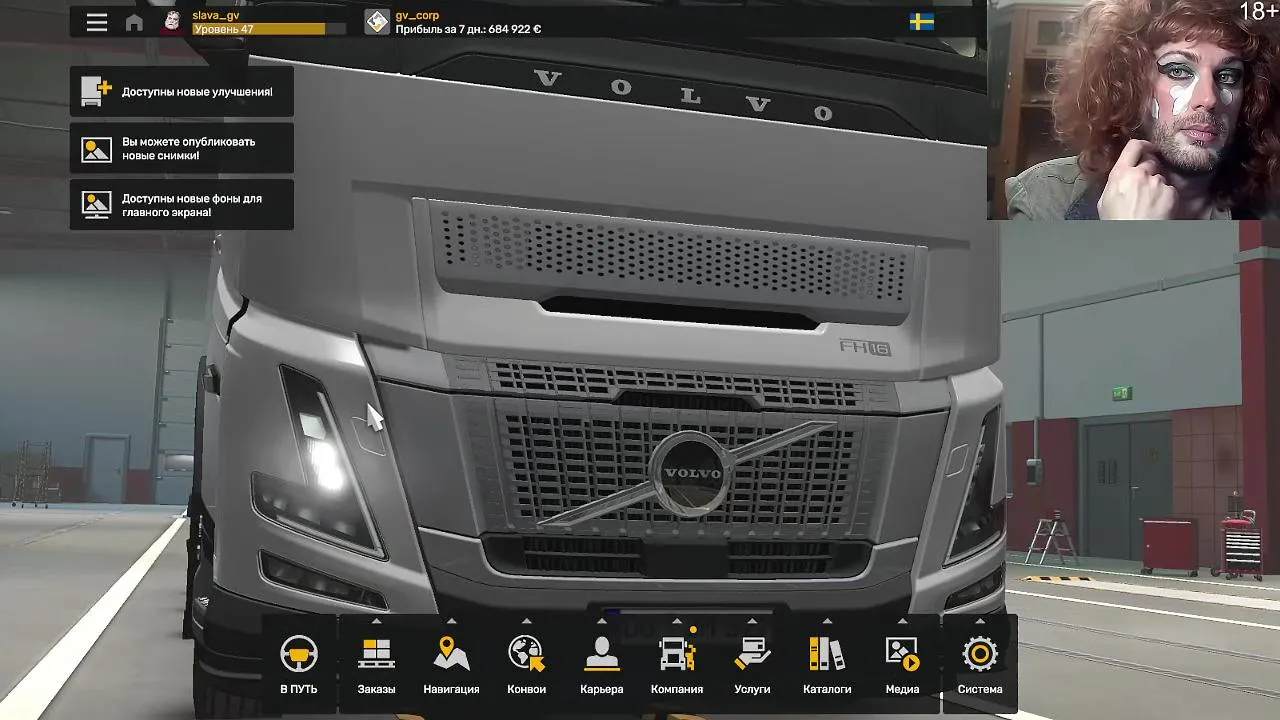Open the Карьера menu
The height and width of the screenshot is (720, 1280).
[602, 665]
